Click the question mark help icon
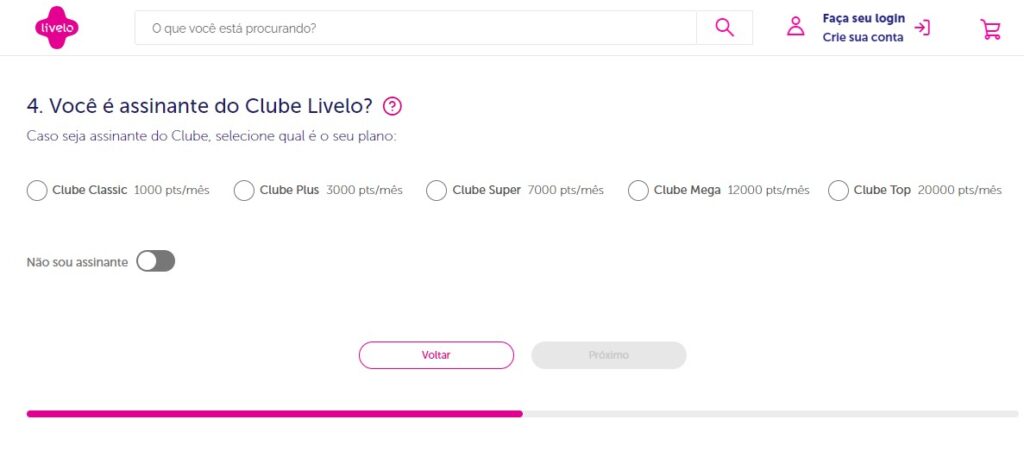Screen dimensions: 1024x451 (x=392, y=106)
